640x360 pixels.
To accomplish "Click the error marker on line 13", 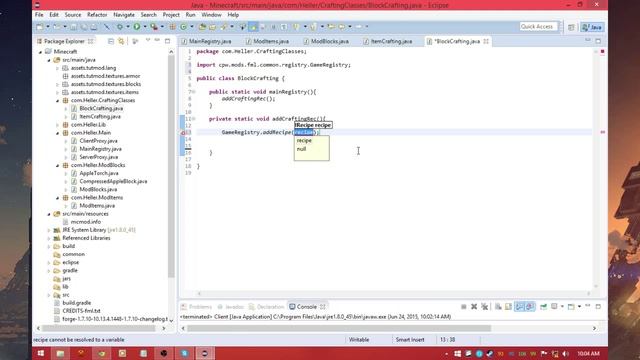I will [x=184, y=133].
